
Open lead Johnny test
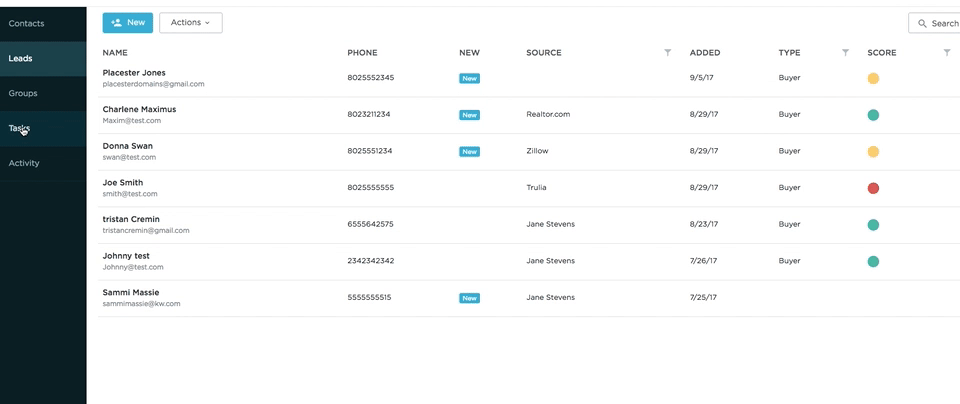[x=126, y=256]
